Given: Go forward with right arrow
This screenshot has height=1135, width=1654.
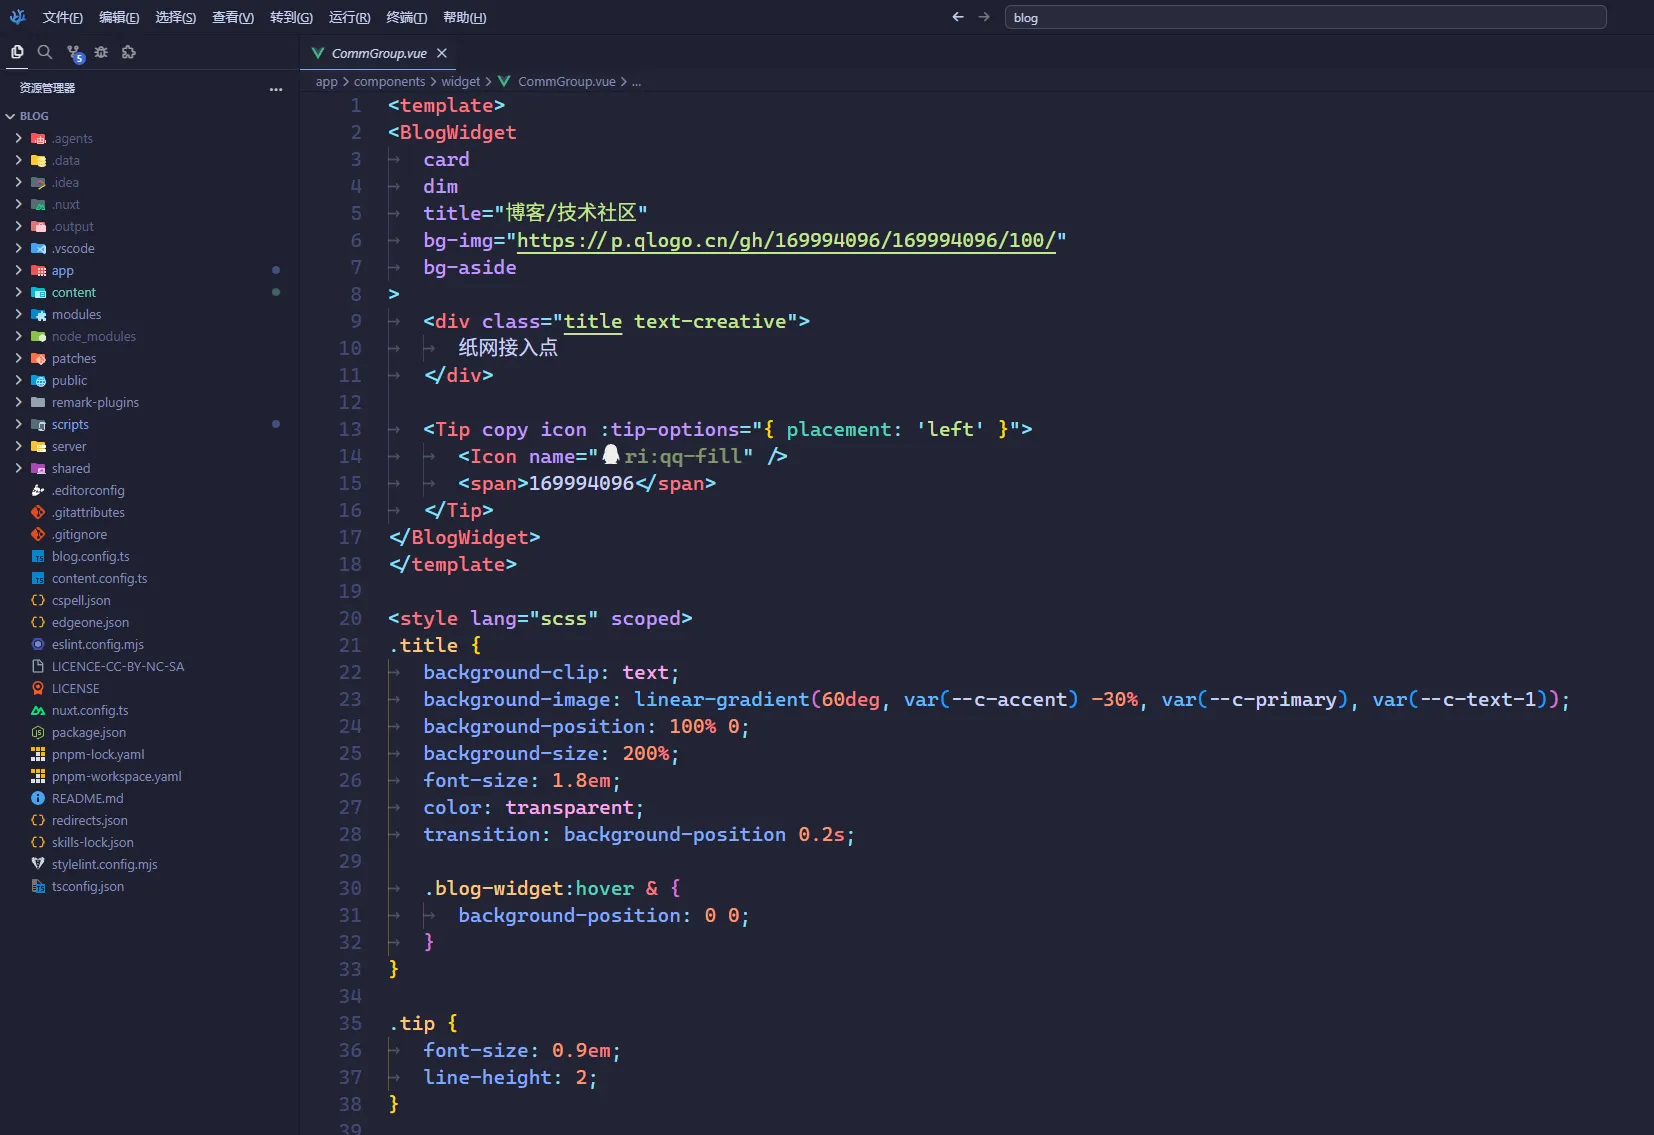Looking at the screenshot, I should pyautogui.click(x=984, y=17).
